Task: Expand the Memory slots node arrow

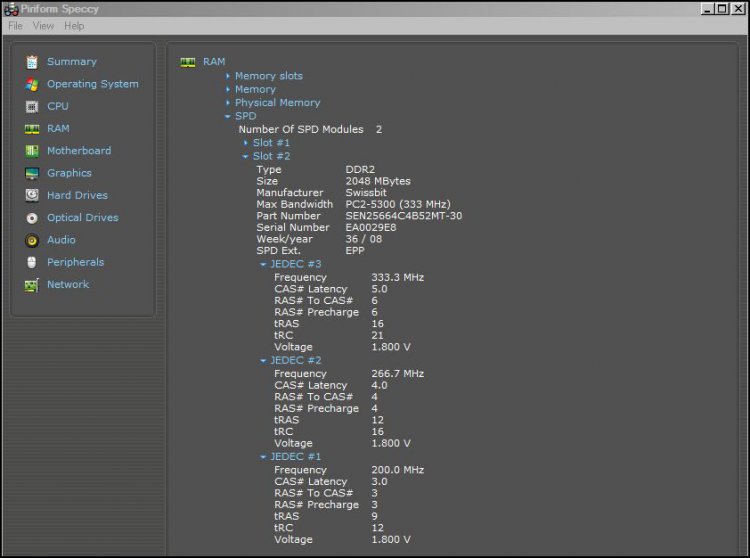Action: tap(228, 76)
